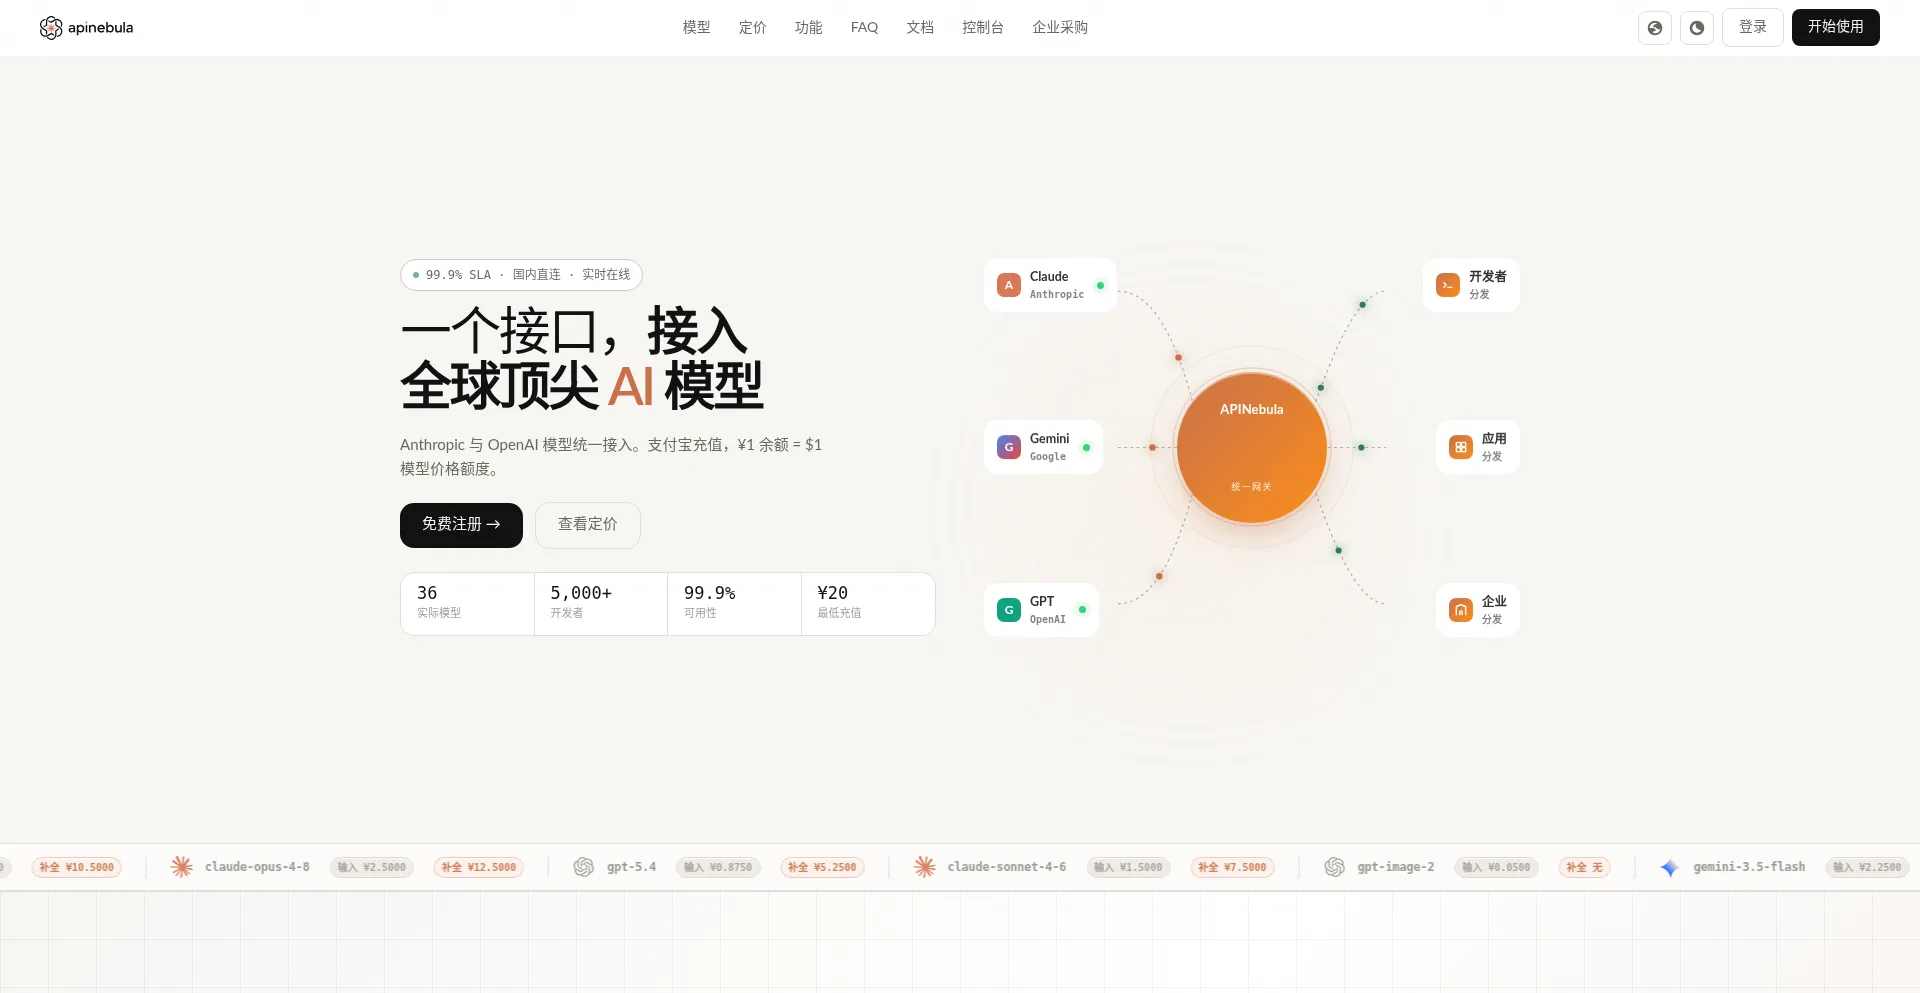Open the 文档 docs nav item
The height and width of the screenshot is (993, 1920).
[921, 28]
